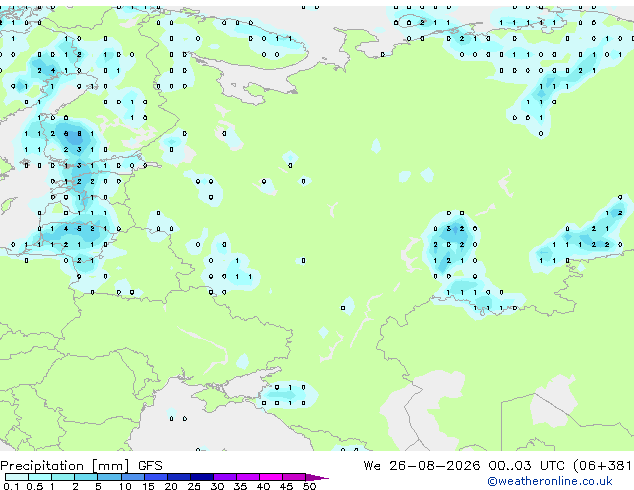Click the "(06+381" forecast run label
This screenshot has height=490, width=634.
click(602, 466)
